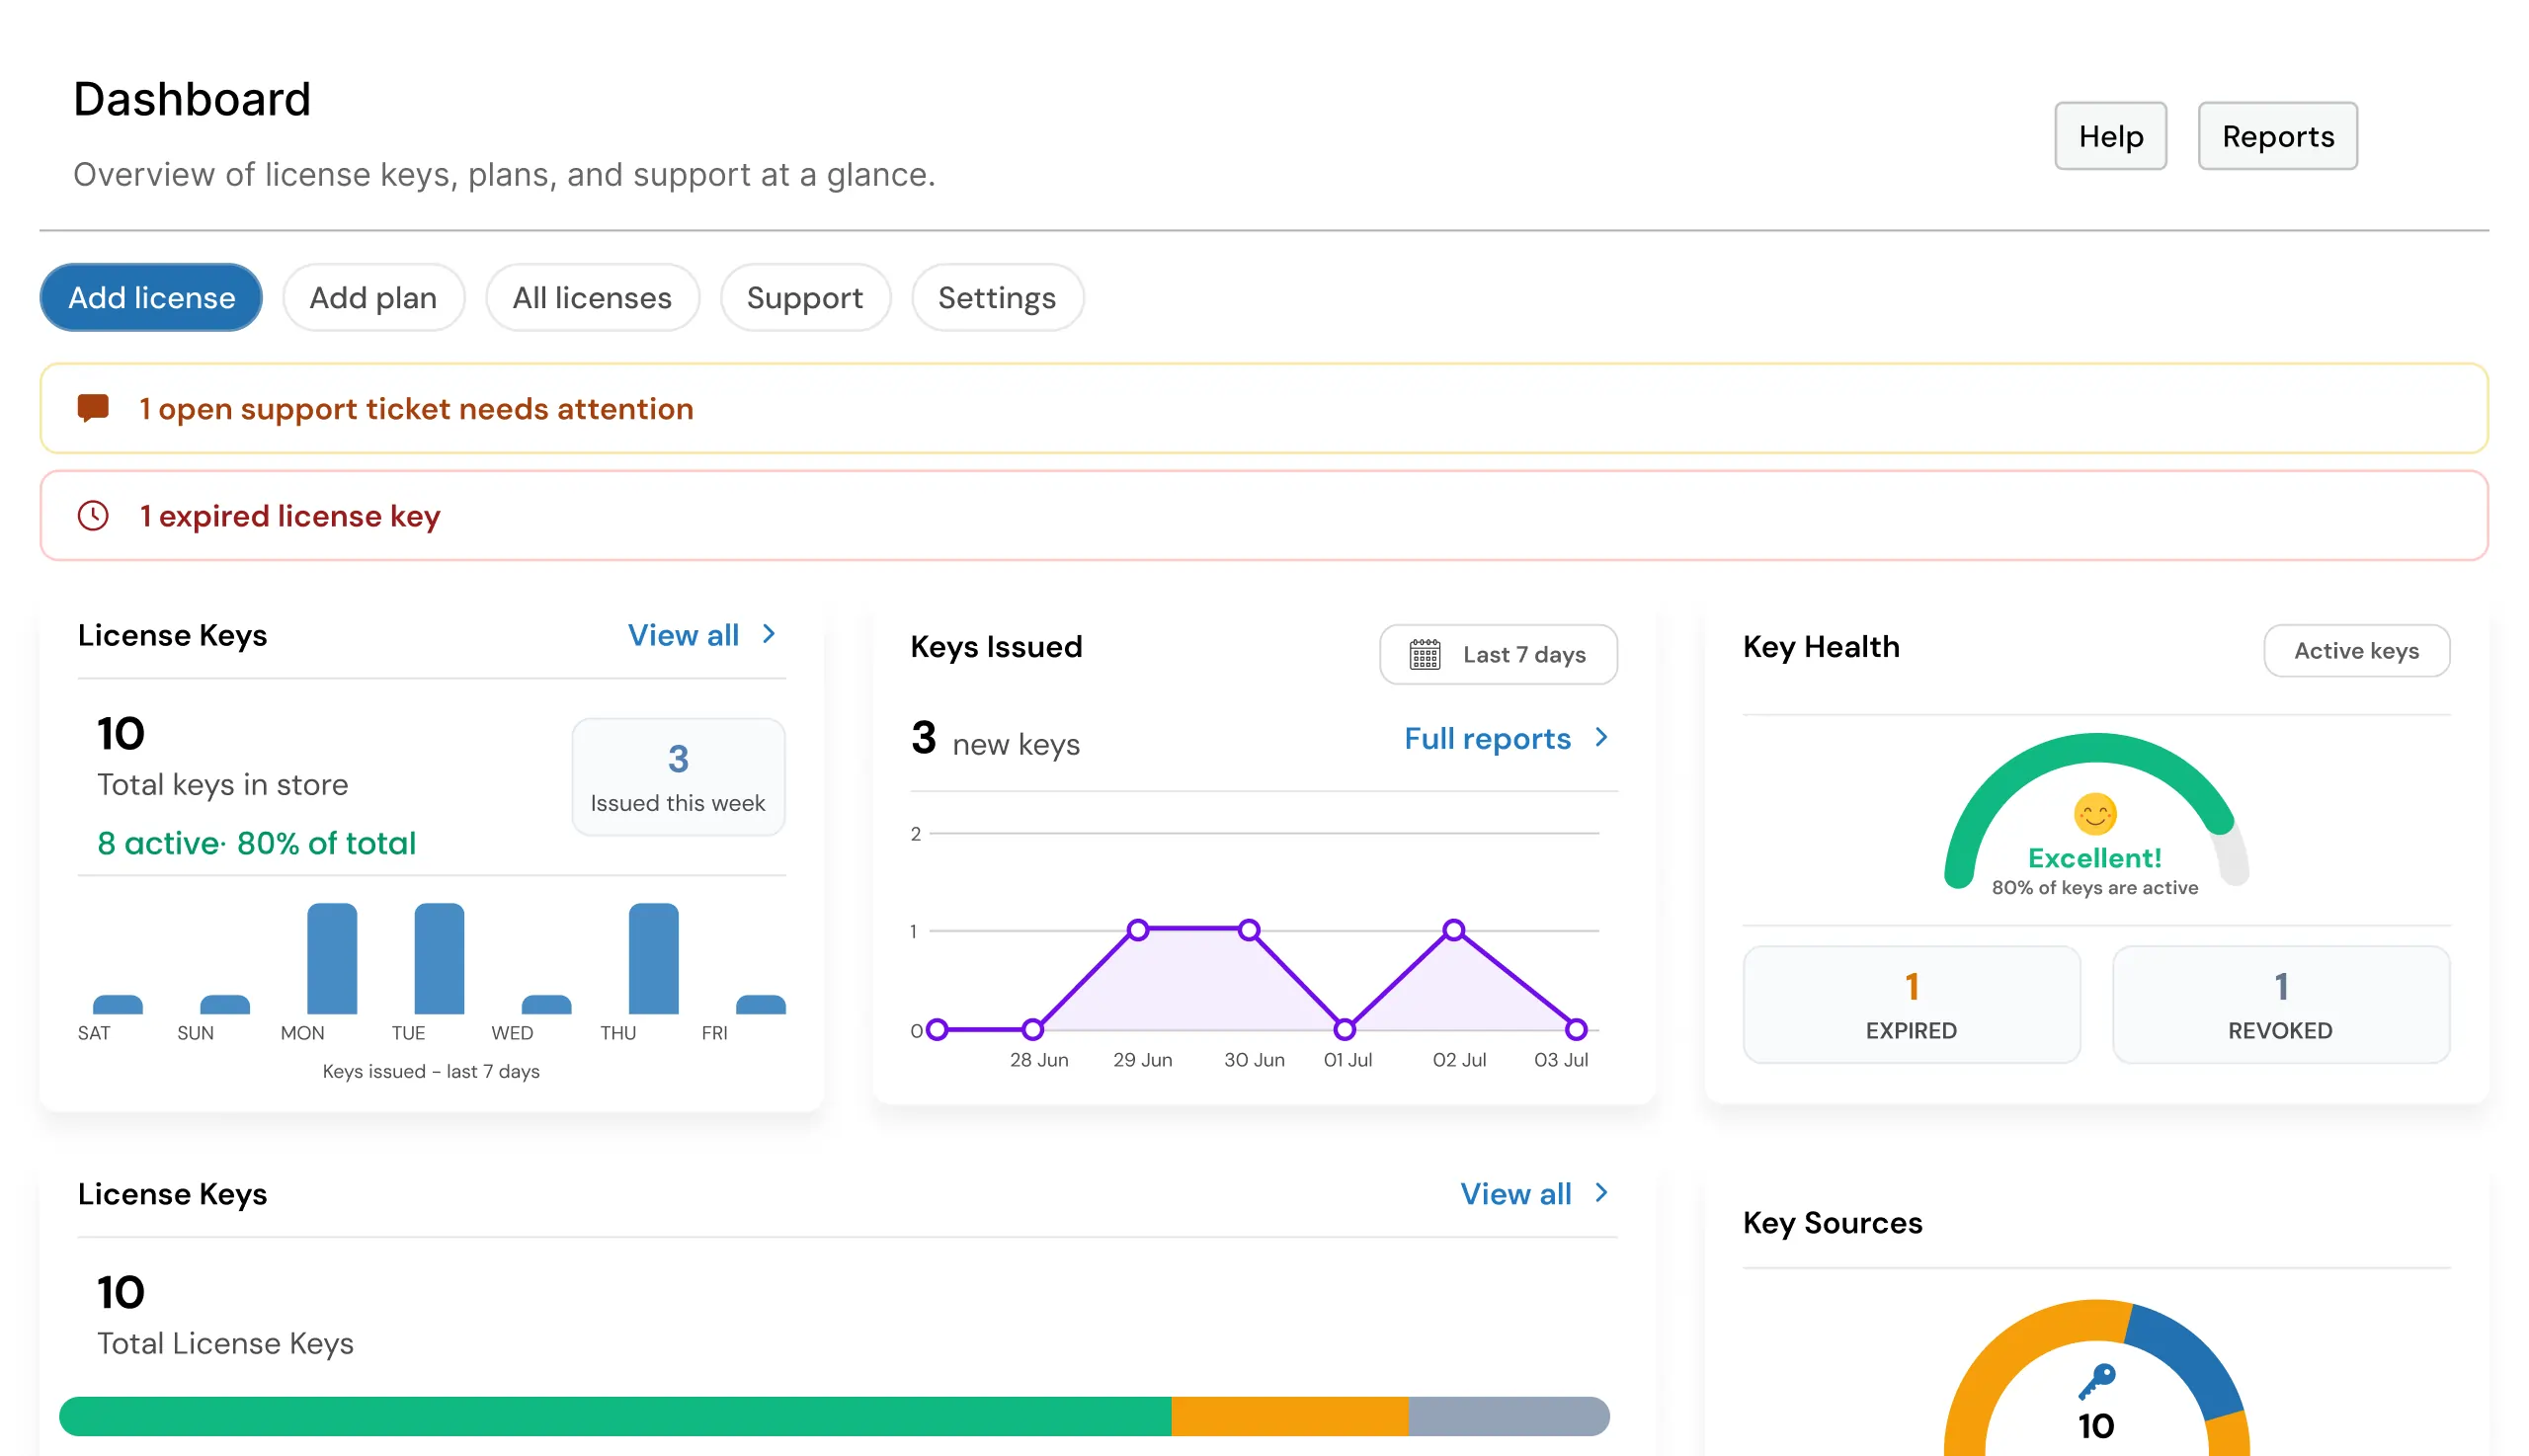Click the Issued this week tile
The height and width of the screenshot is (1456, 2529).
click(x=678, y=776)
